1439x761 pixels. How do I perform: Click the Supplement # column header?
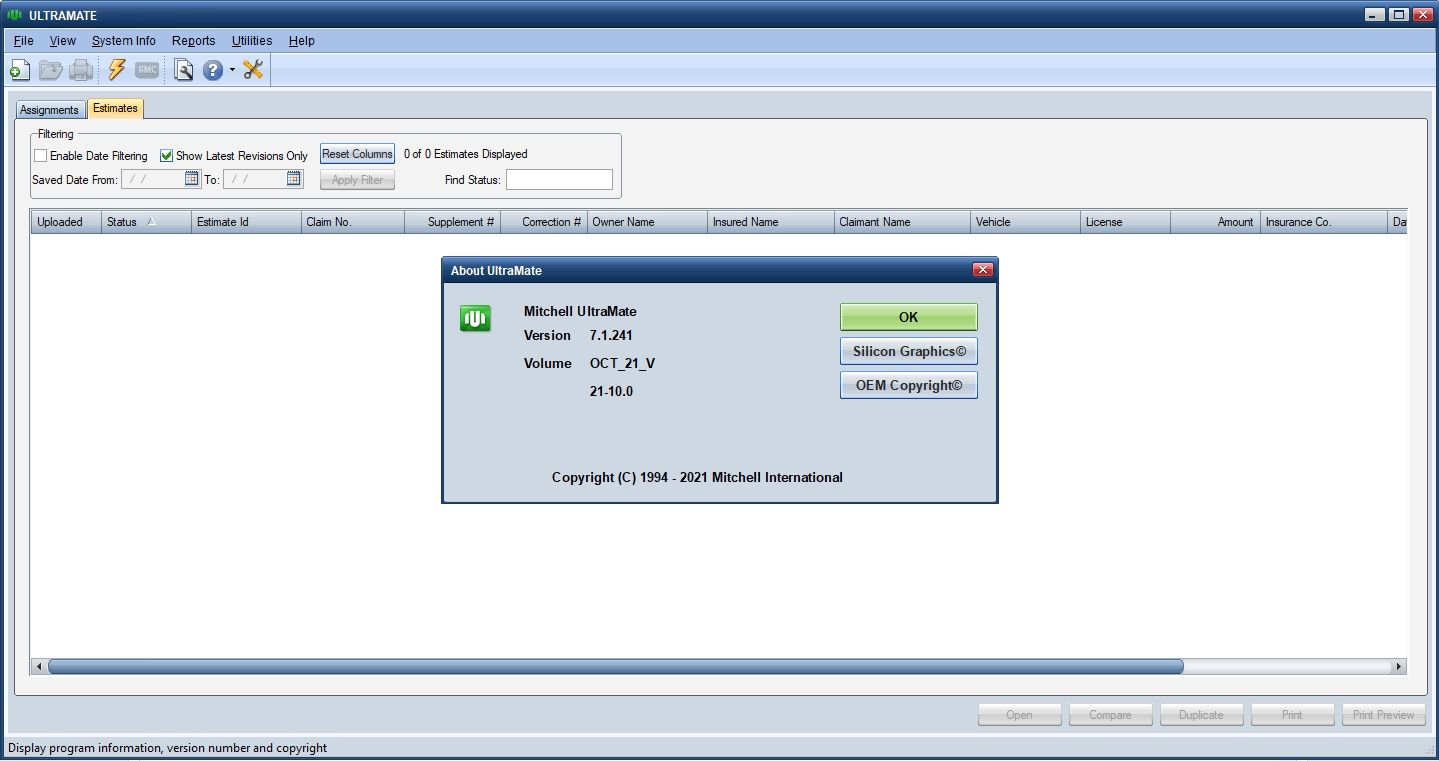click(452, 222)
